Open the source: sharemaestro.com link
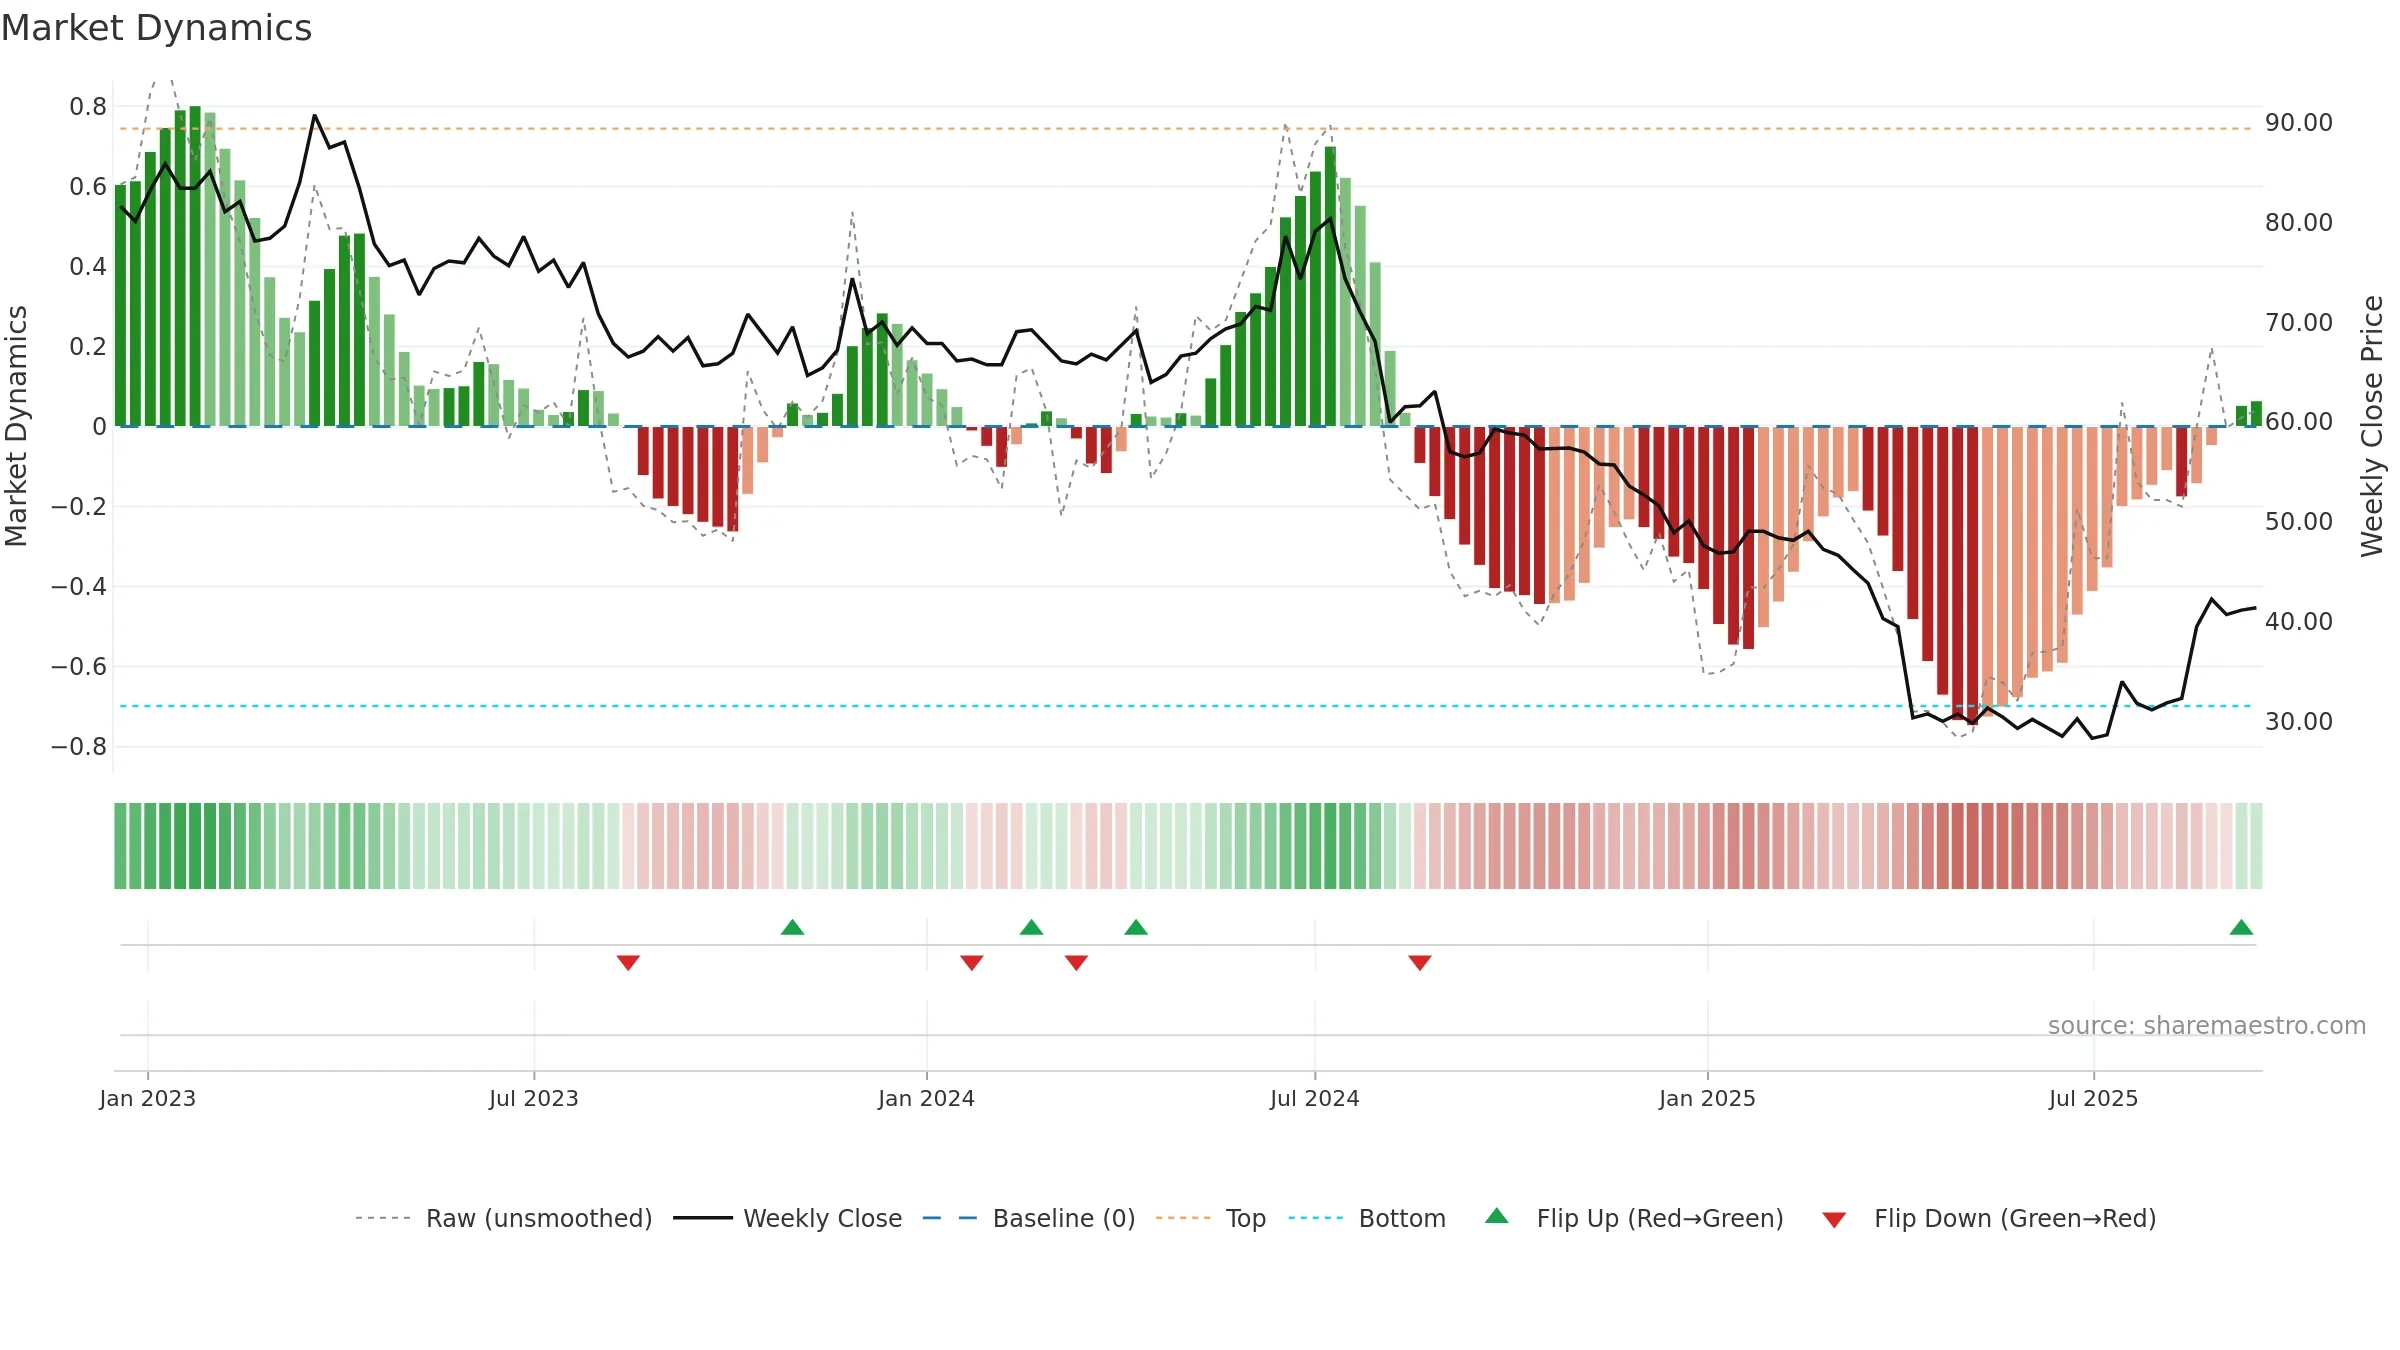This screenshot has height=1350, width=2400. pos(2206,1025)
